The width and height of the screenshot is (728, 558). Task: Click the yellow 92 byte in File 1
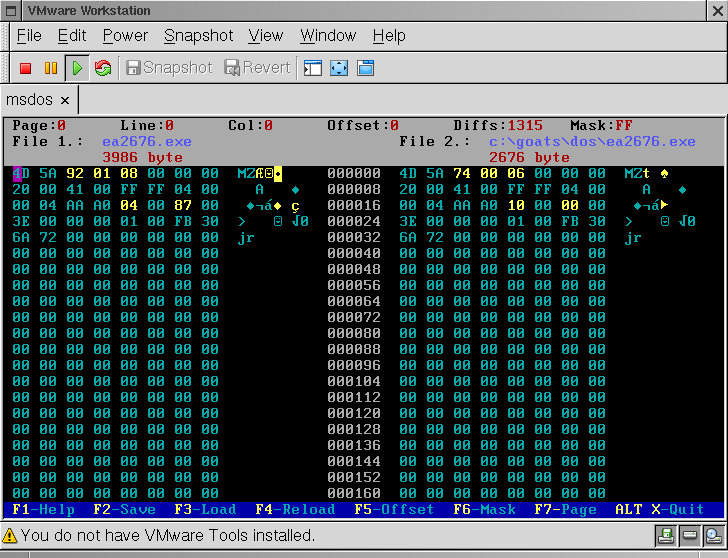click(x=75, y=174)
